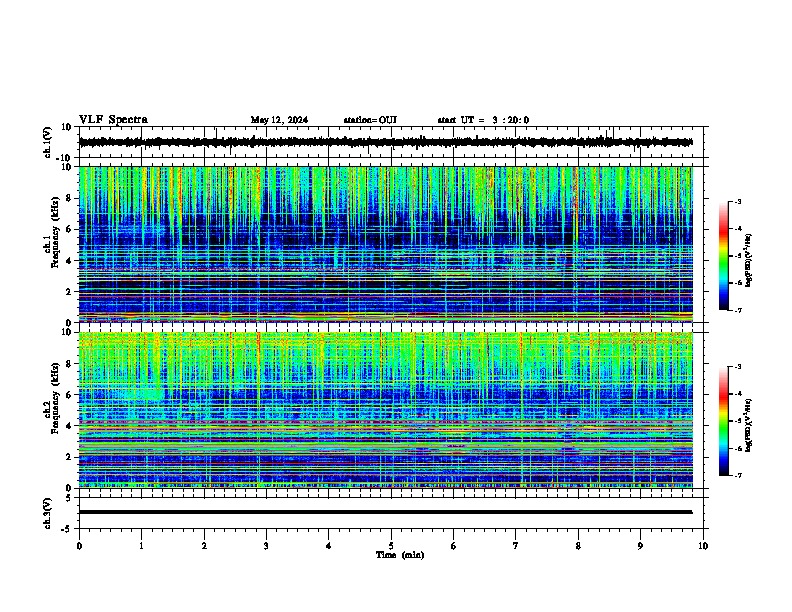Click the "4" kHz tick on ch.1 frequency axis
792x612 pixels.
pyautogui.click(x=70, y=261)
